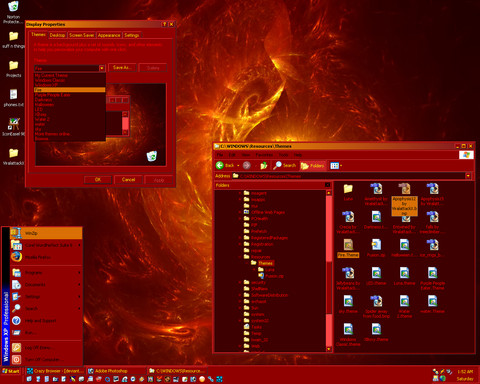This screenshot has width=480, height=384.
Task: Switch to the Appearance tab
Action: point(109,35)
